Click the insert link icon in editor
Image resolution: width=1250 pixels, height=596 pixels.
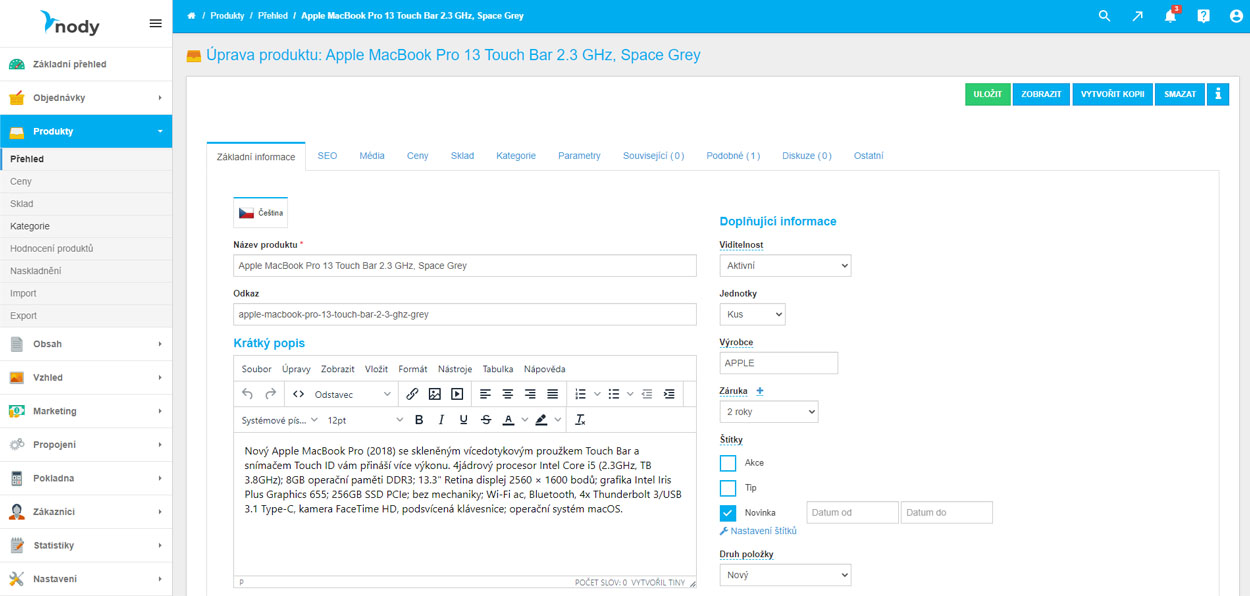(412, 394)
